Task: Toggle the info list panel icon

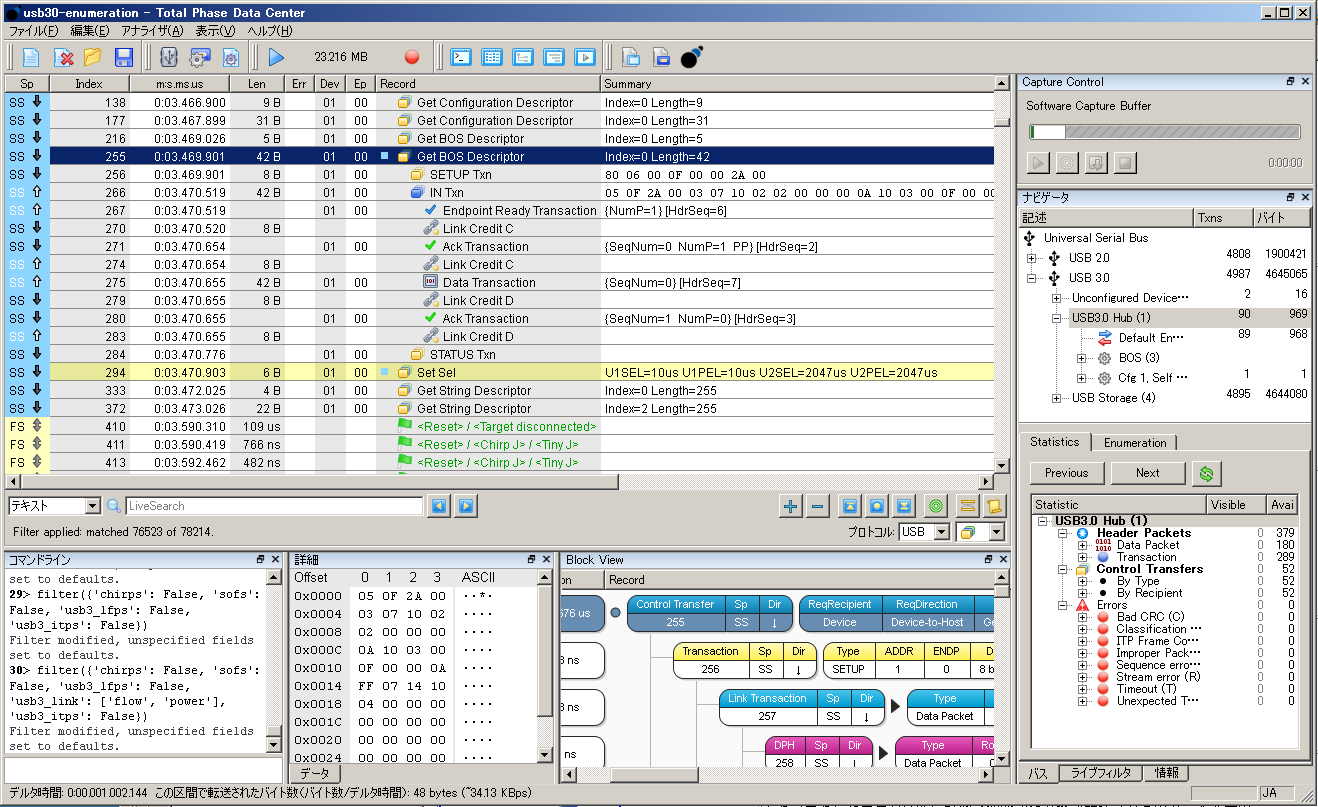Action: pos(554,57)
